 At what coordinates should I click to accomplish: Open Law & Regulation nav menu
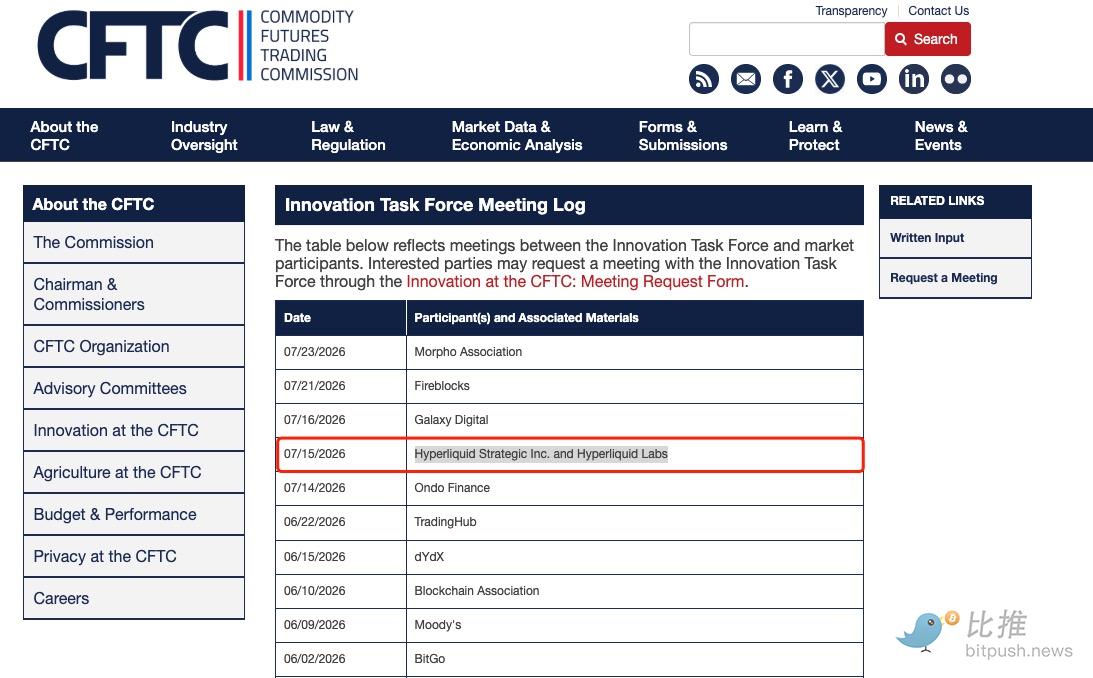coord(348,136)
